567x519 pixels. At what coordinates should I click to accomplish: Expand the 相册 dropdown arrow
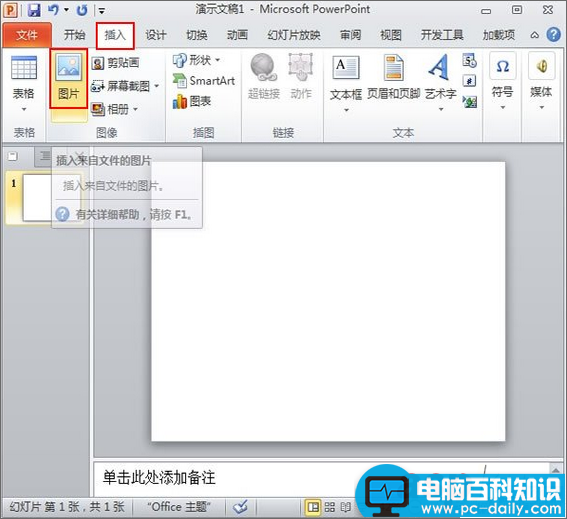(135, 109)
